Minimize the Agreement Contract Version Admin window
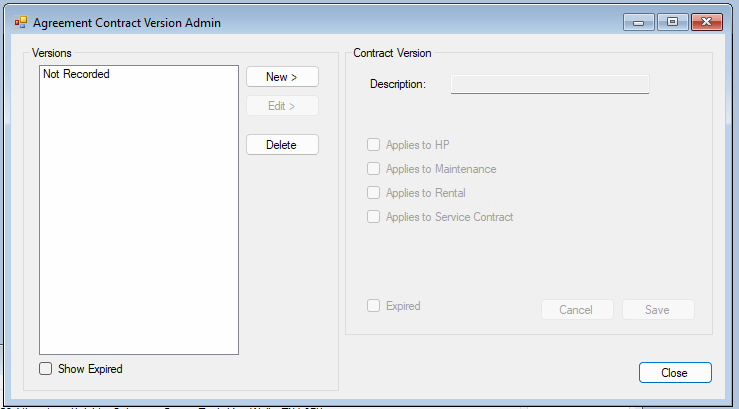Viewport: 739px width, 409px height. pyautogui.click(x=639, y=22)
